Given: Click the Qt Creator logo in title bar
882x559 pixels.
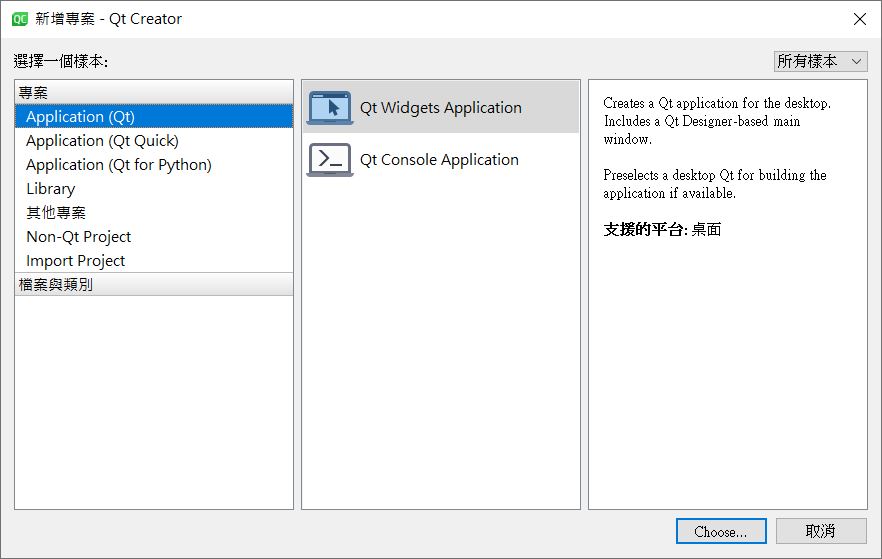Looking at the screenshot, I should click(x=20, y=19).
